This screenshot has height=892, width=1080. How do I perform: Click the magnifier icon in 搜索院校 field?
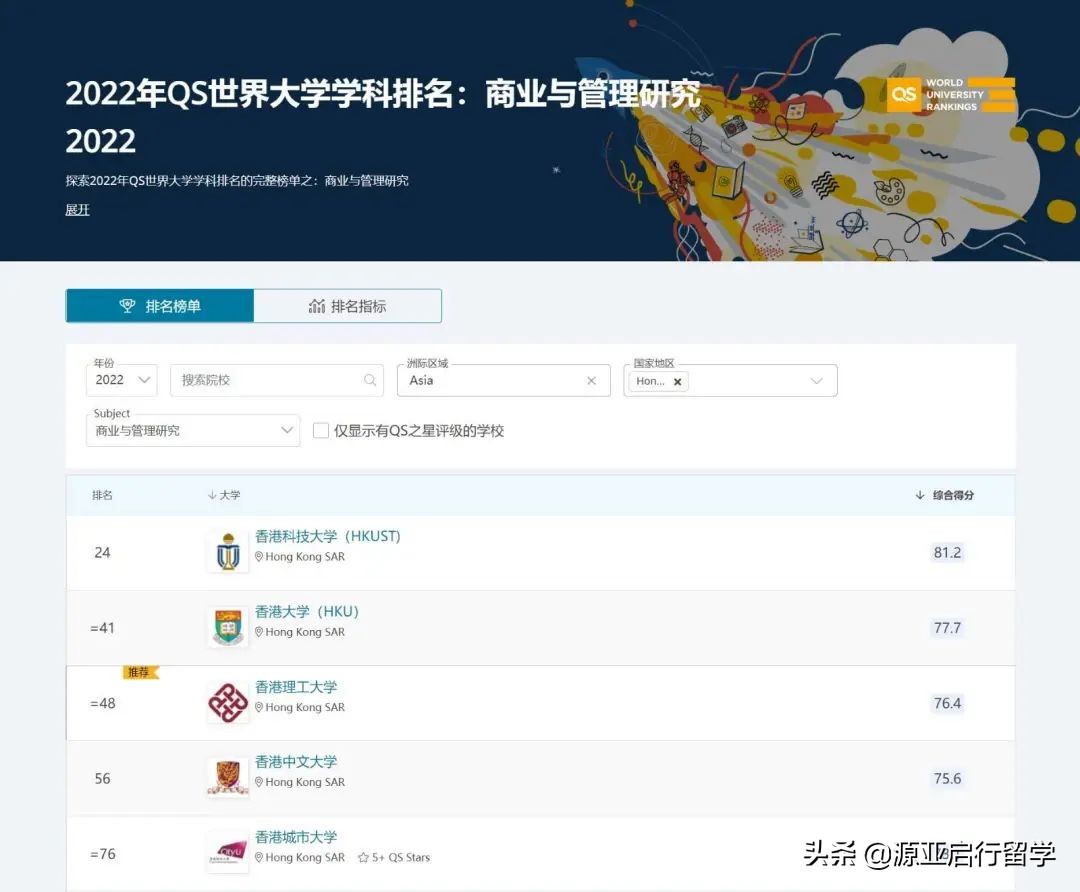(370, 380)
